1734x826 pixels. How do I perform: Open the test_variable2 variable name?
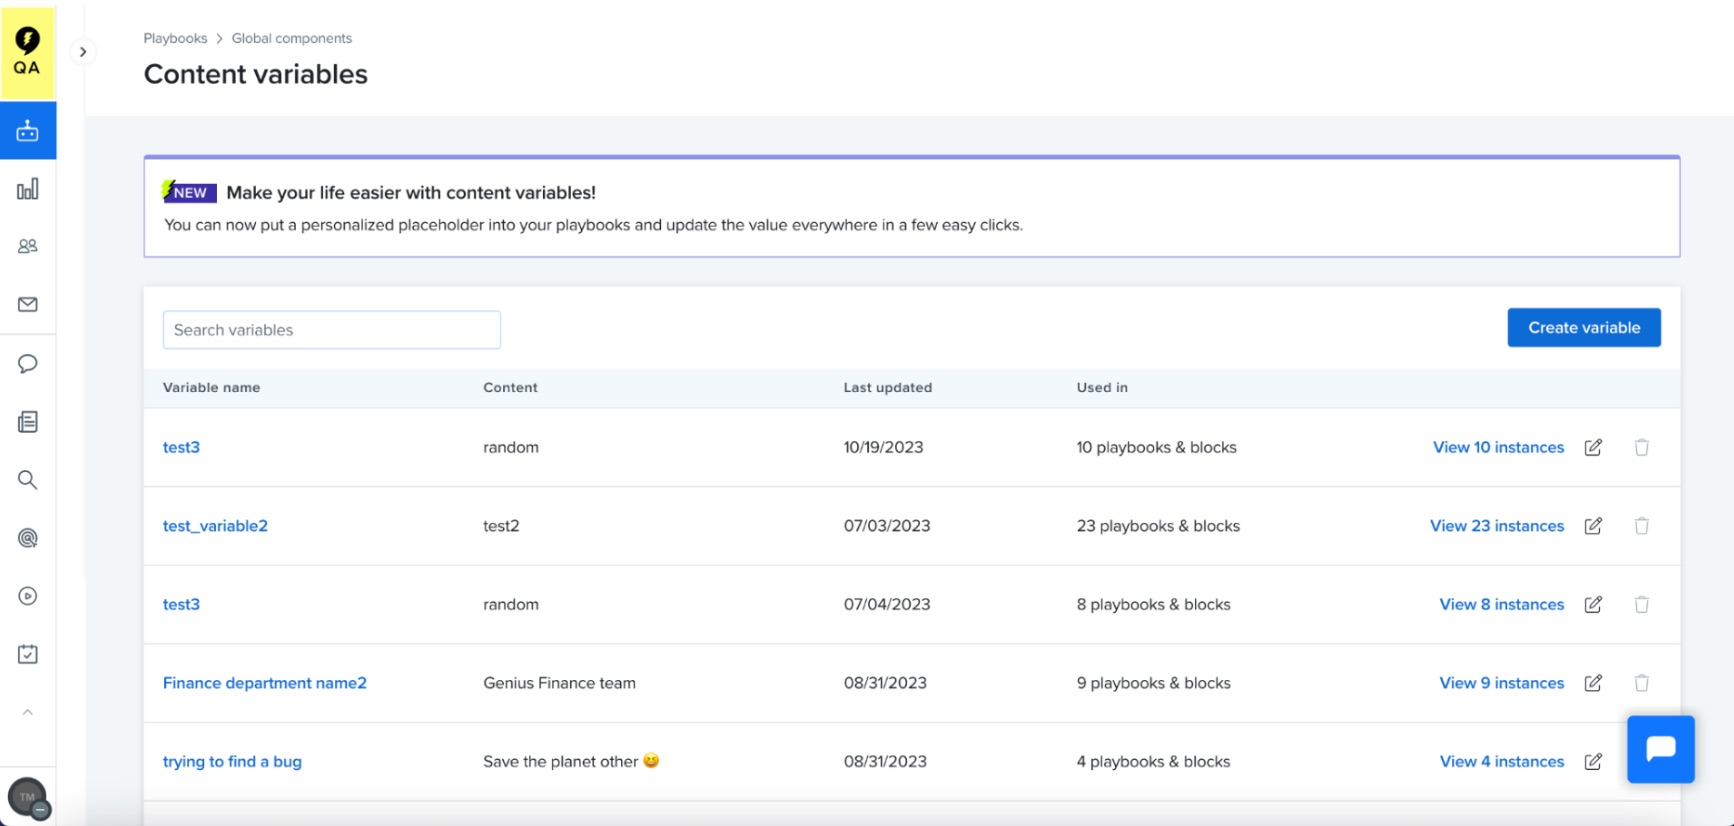[x=215, y=526]
